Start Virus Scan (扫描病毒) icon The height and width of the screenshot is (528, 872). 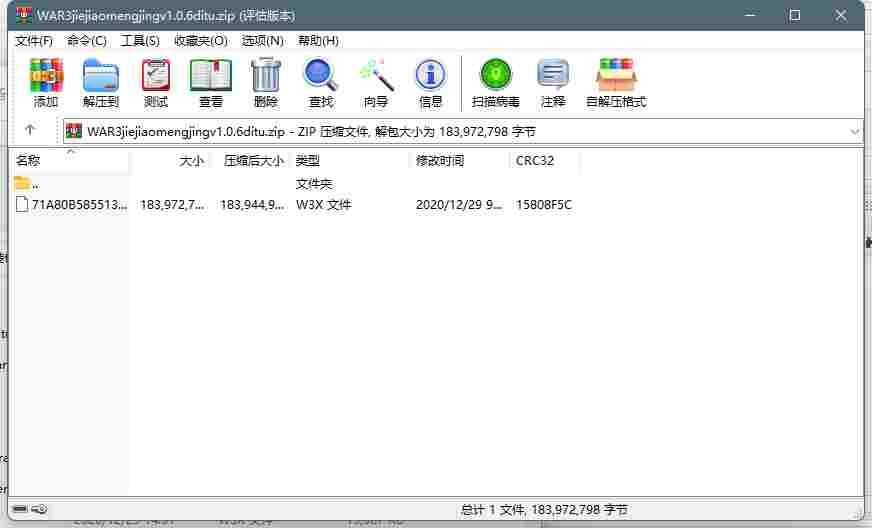coord(496,82)
